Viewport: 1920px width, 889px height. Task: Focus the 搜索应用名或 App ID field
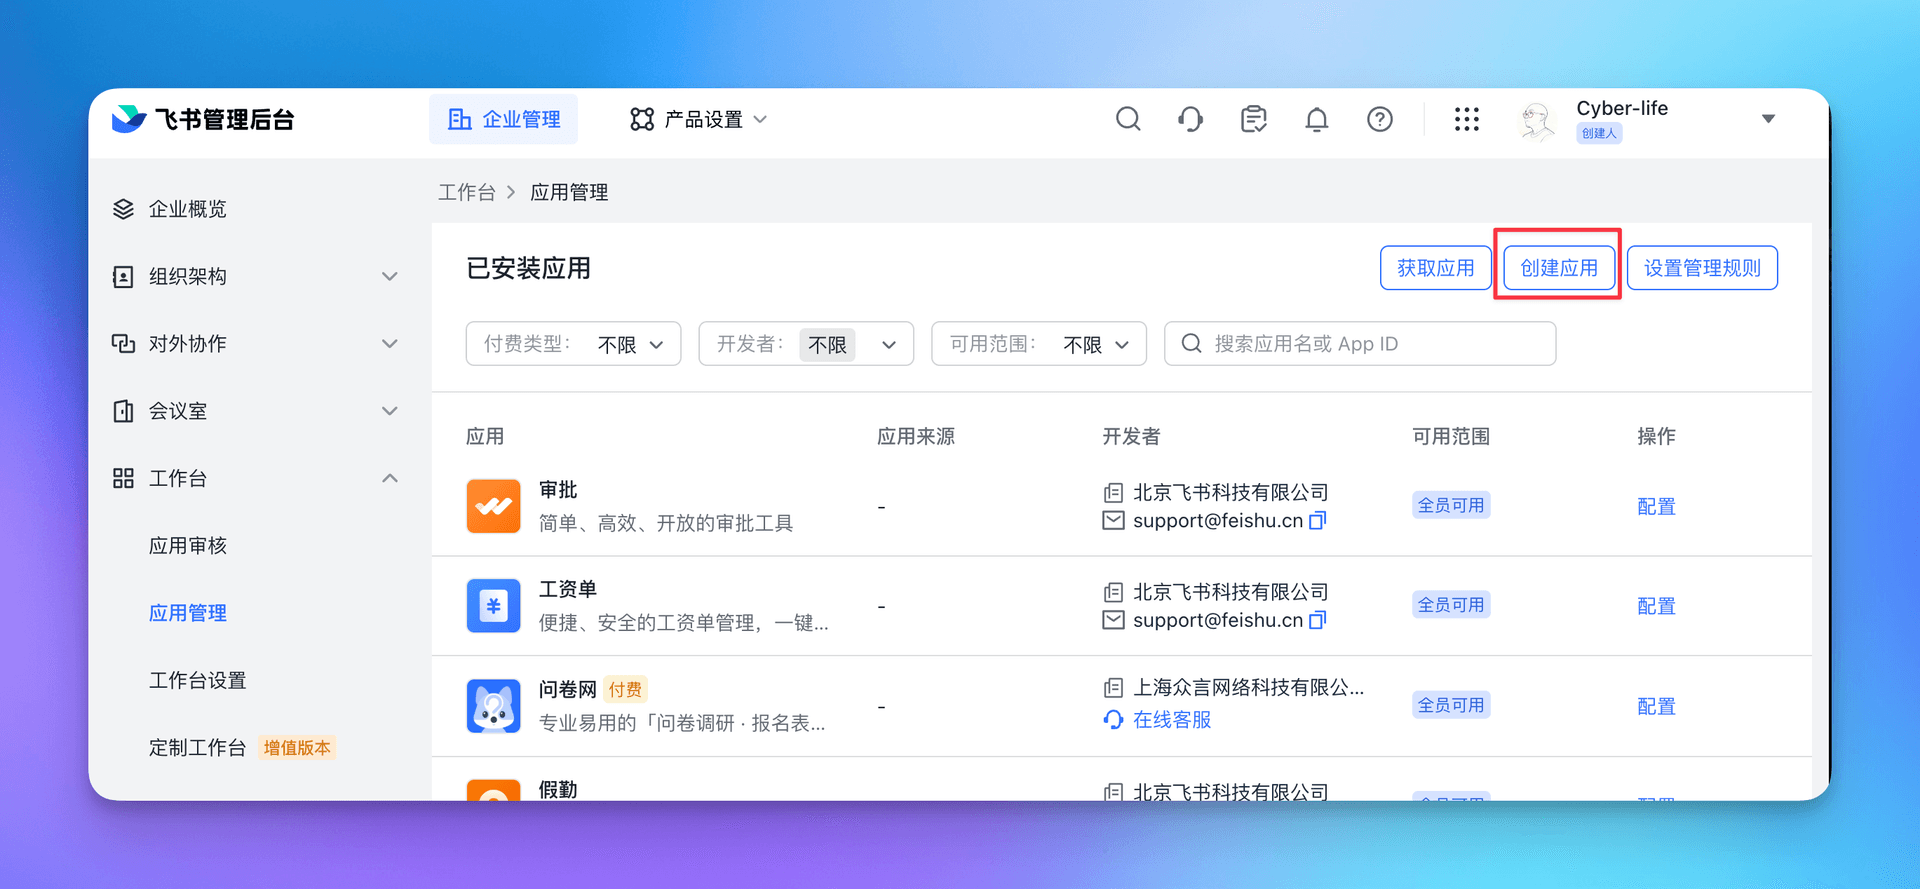[1360, 343]
